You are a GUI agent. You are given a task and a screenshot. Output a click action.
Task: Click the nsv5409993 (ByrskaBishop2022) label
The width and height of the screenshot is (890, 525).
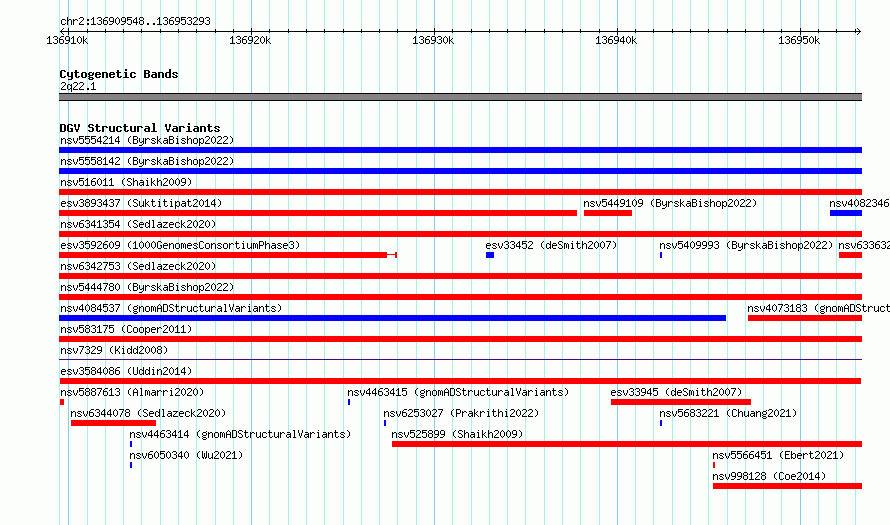[746, 245]
